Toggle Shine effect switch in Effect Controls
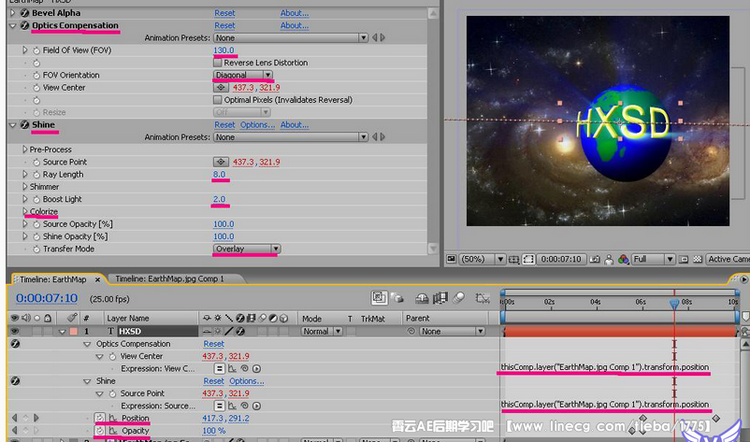The height and width of the screenshot is (442, 750). [x=24, y=125]
